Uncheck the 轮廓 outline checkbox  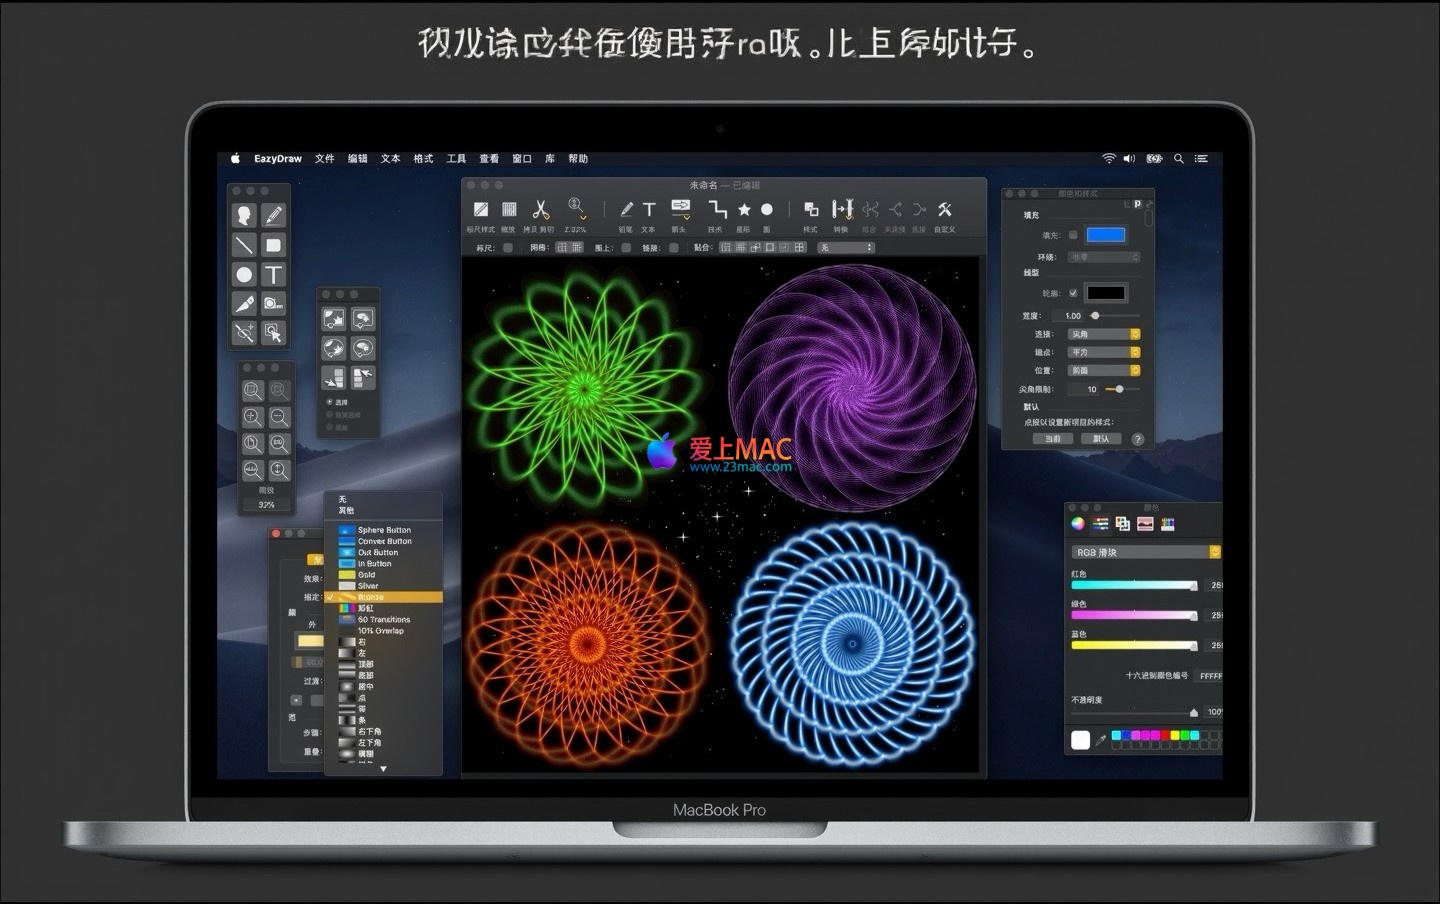pos(1073,293)
